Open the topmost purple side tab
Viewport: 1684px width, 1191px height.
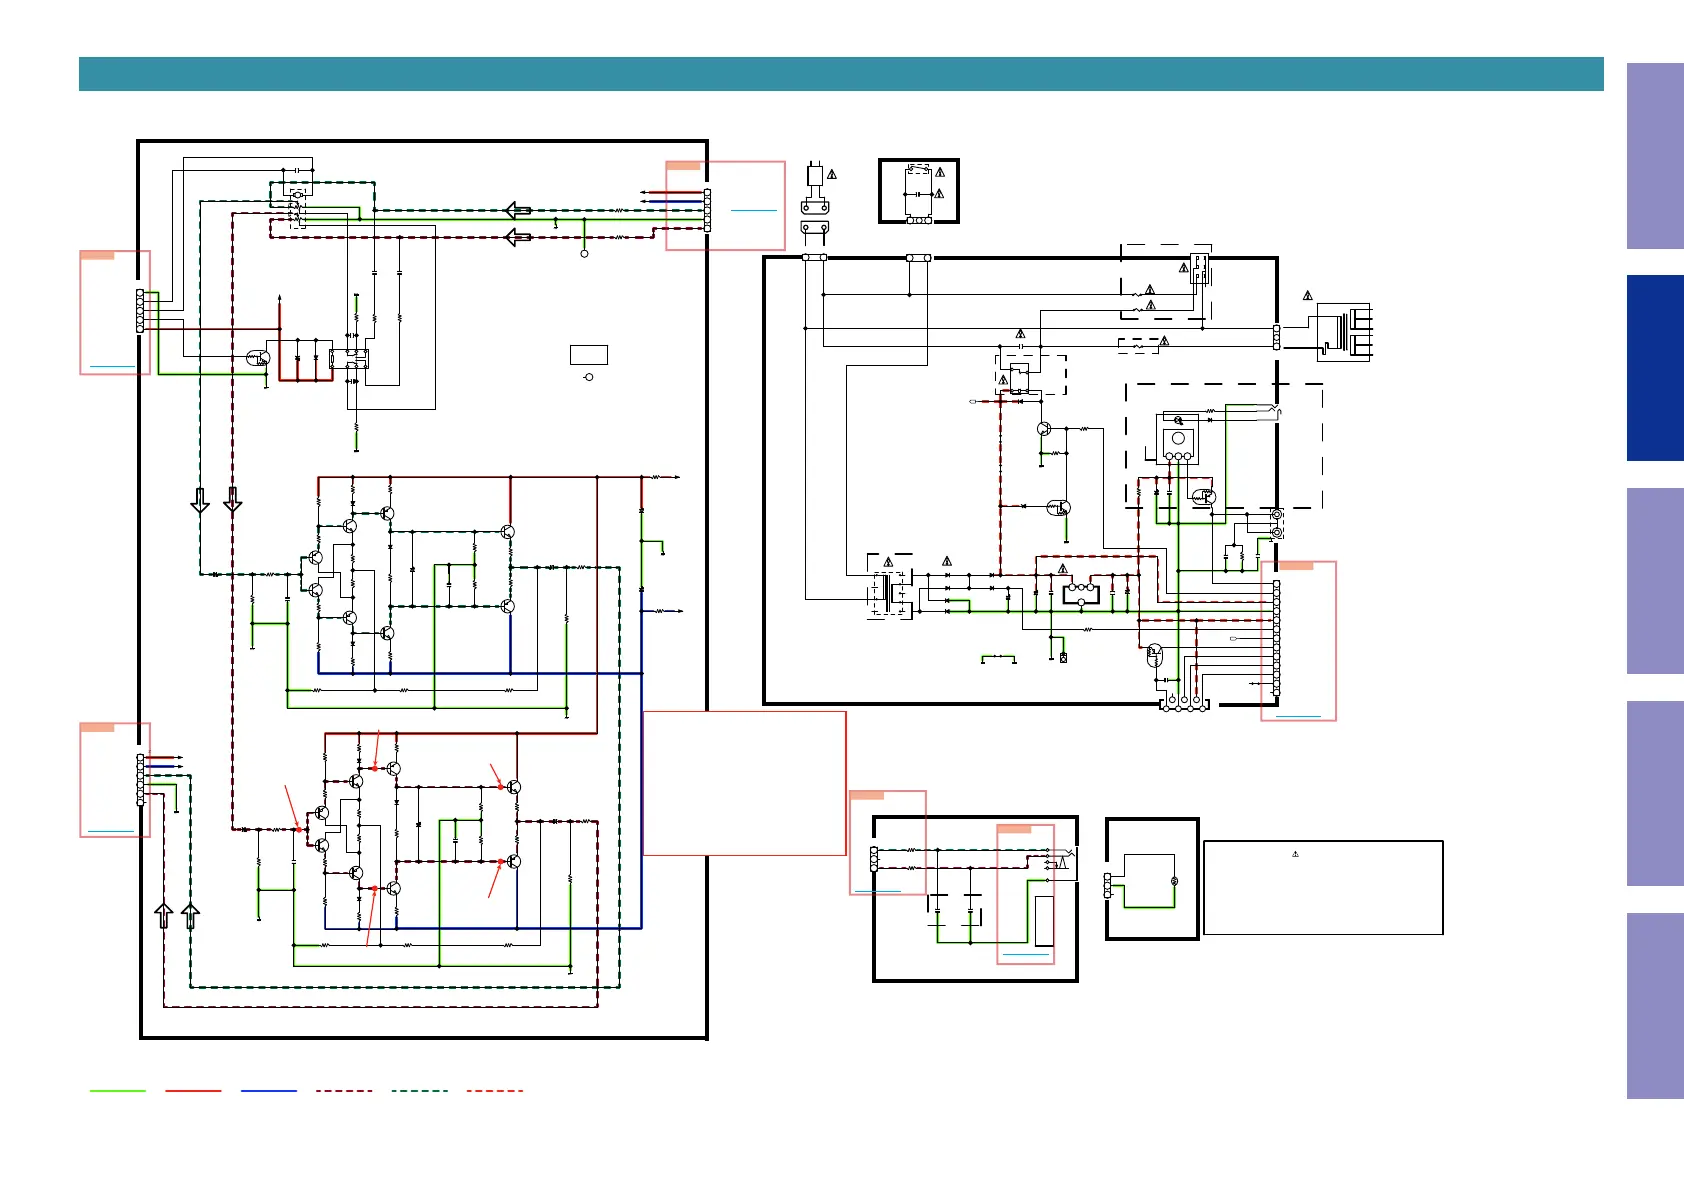[1655, 156]
